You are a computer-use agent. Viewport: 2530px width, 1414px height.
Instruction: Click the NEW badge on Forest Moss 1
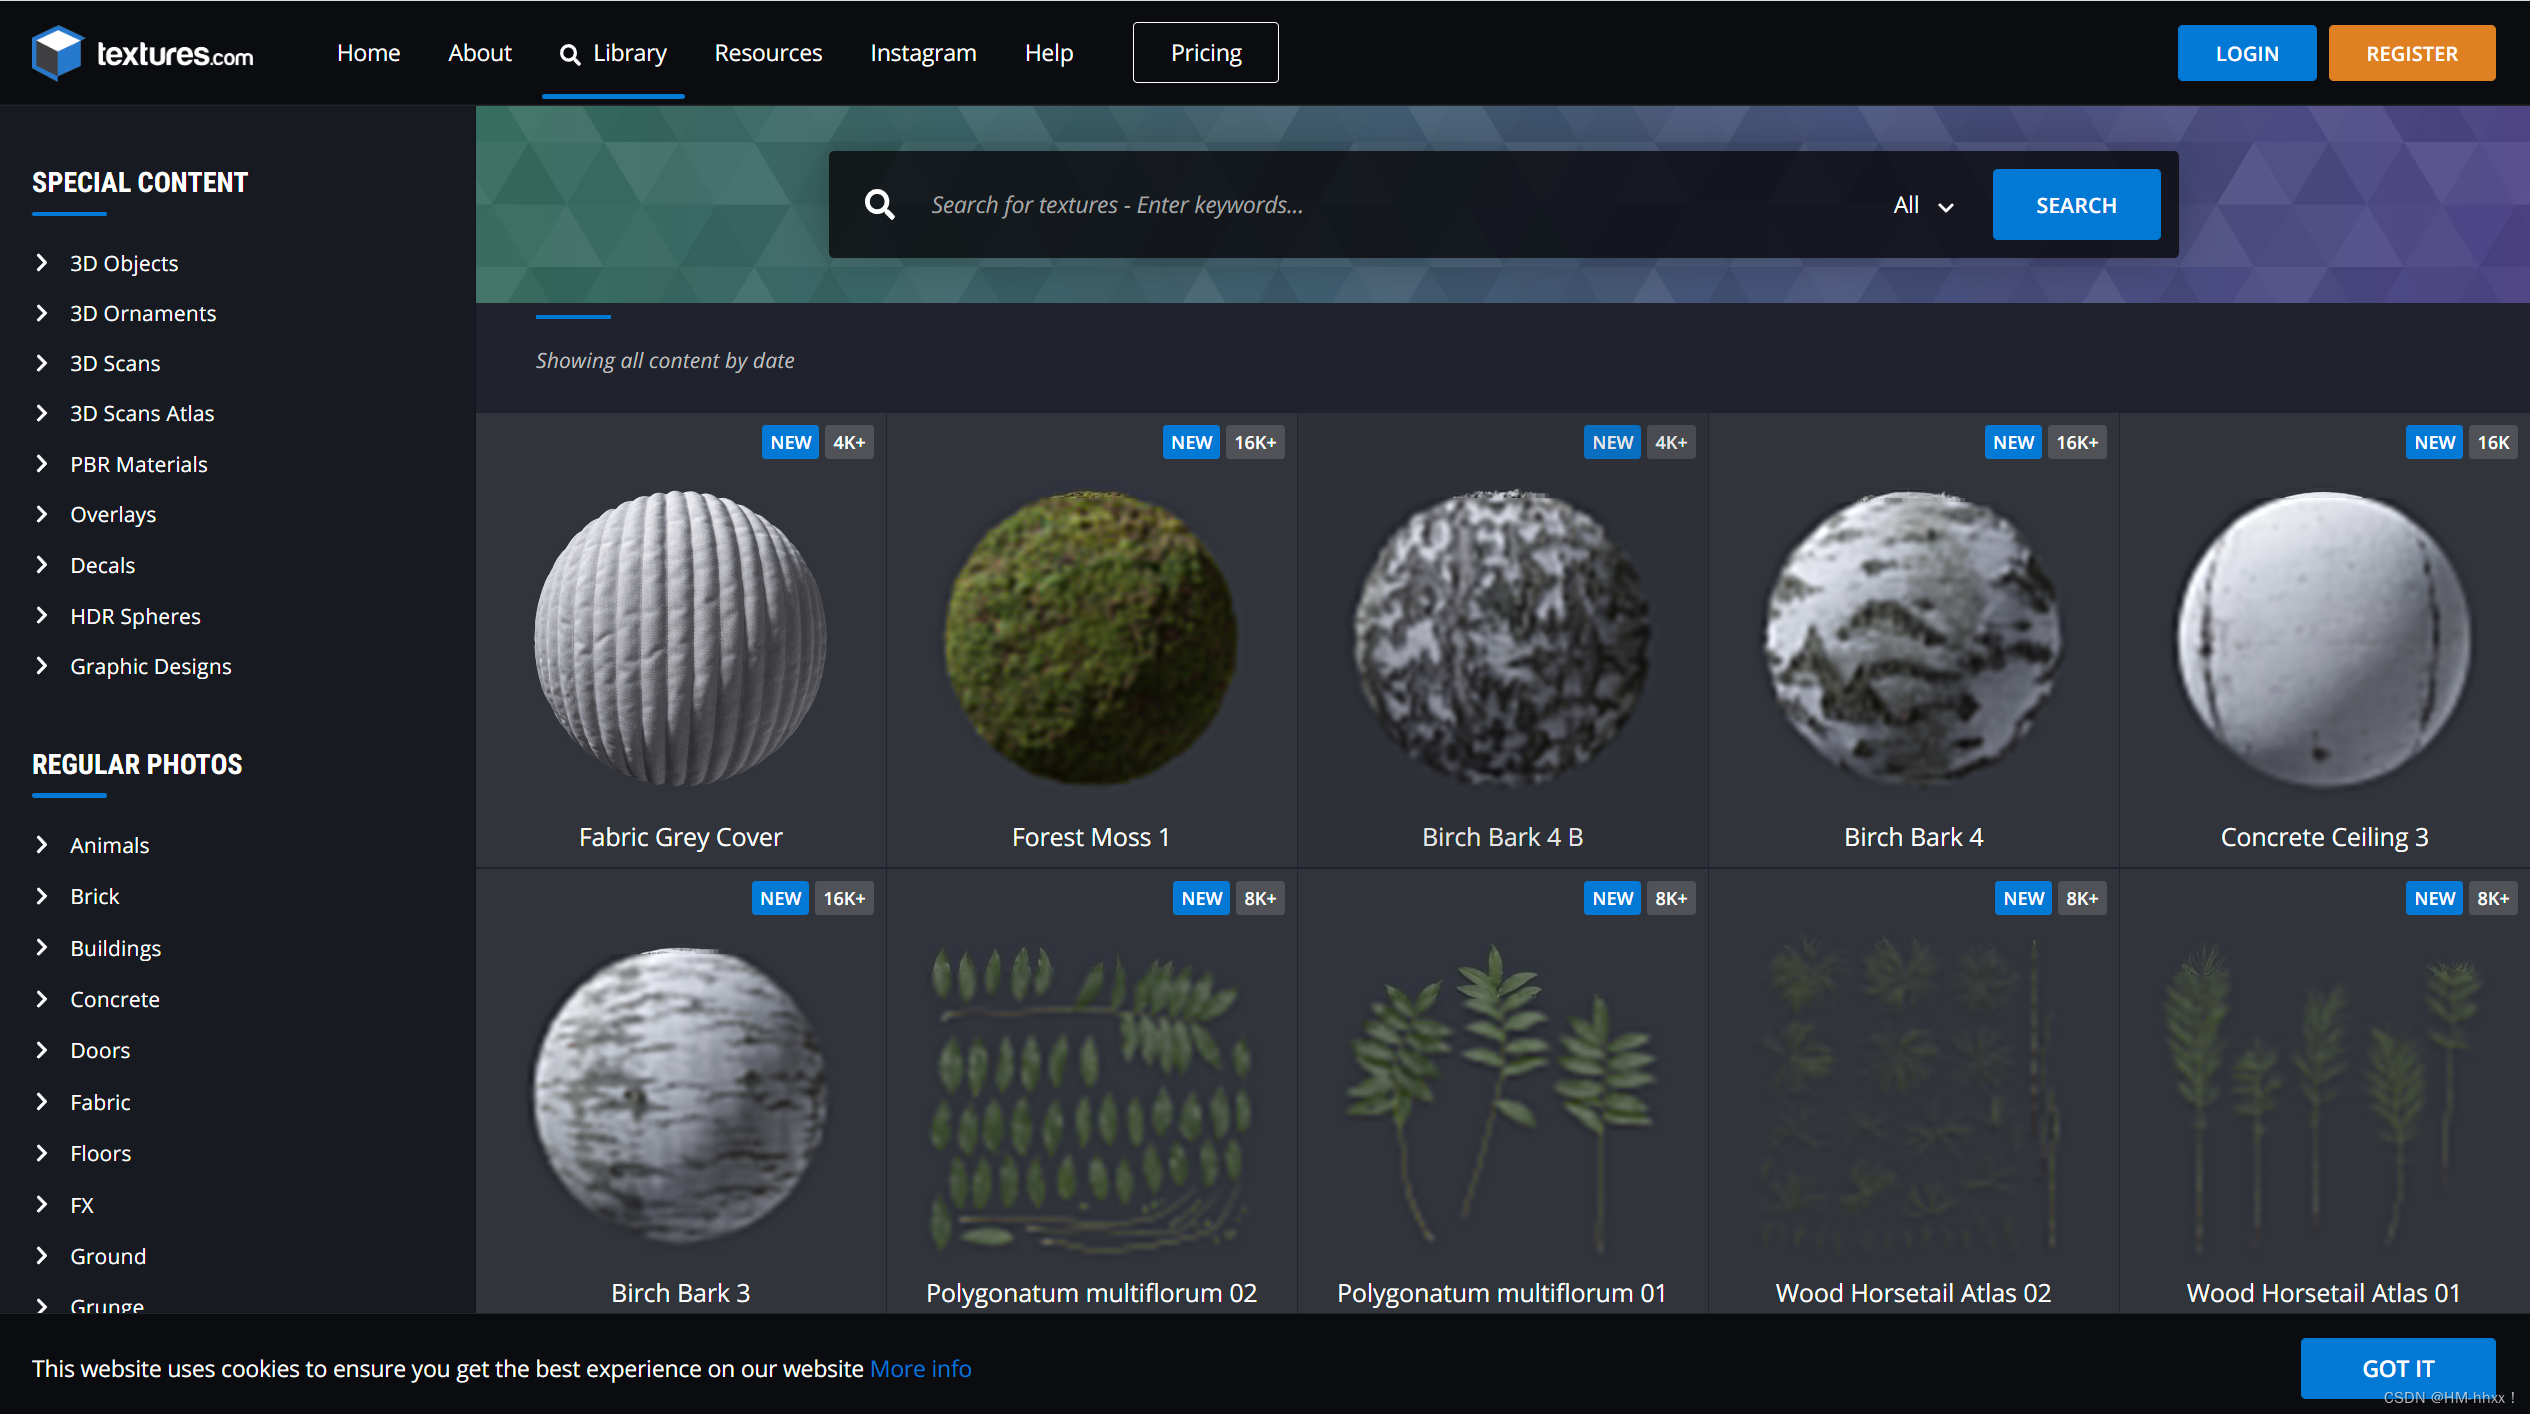tap(1190, 442)
